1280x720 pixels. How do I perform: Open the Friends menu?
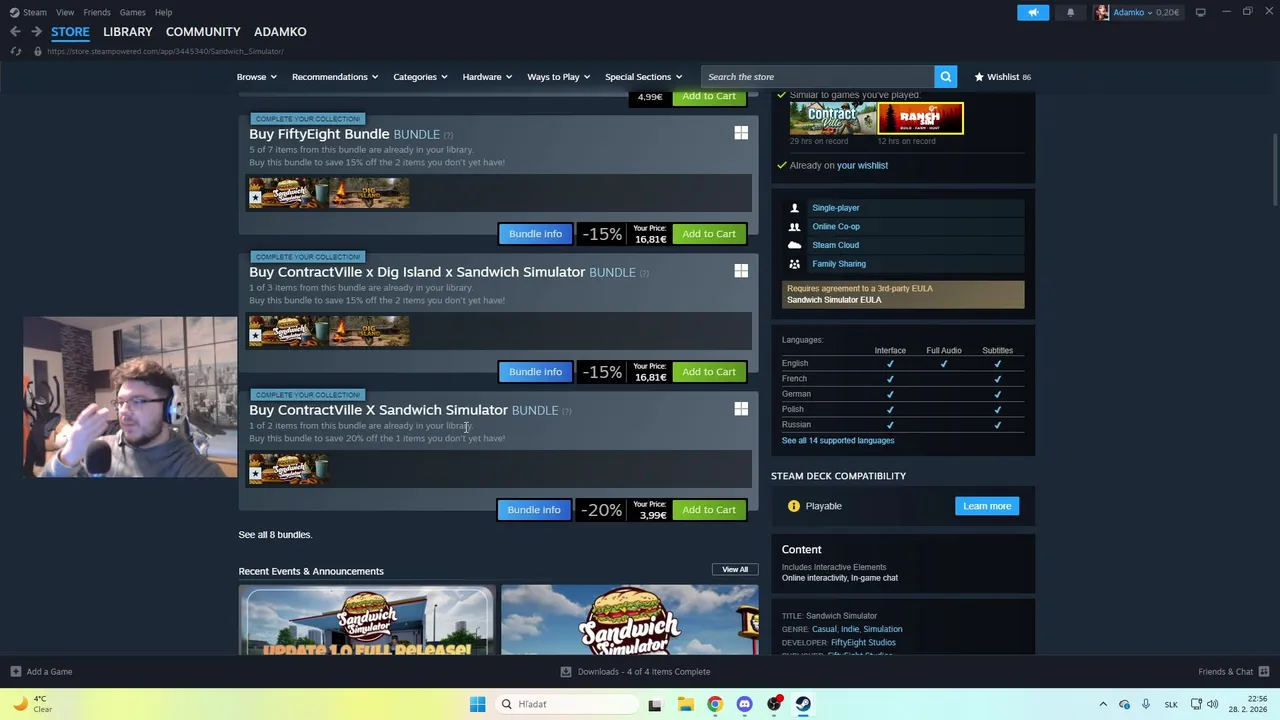[97, 12]
